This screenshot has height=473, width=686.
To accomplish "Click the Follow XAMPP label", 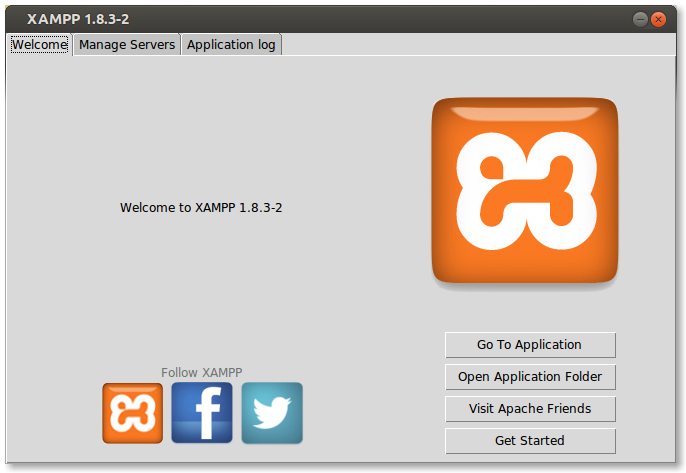I will pyautogui.click(x=202, y=372).
